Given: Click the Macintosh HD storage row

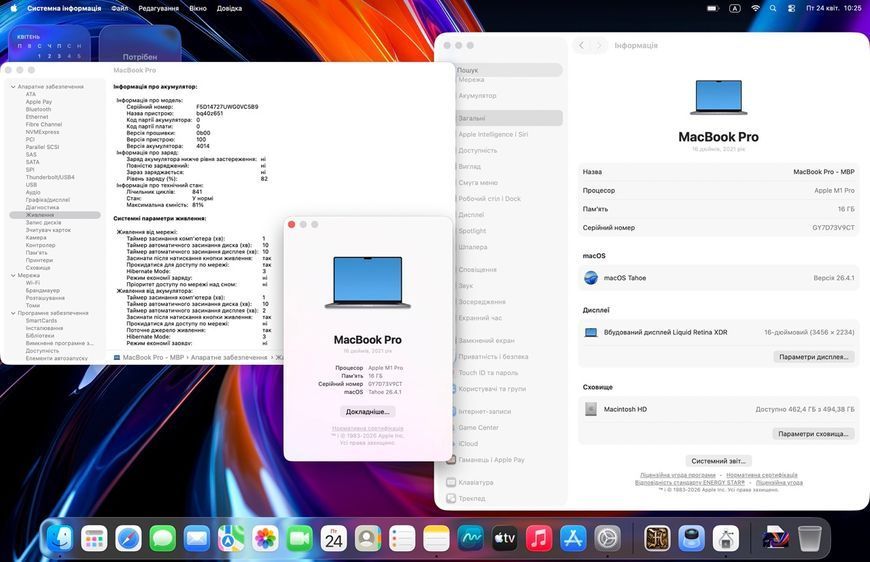Looking at the screenshot, I should point(718,409).
